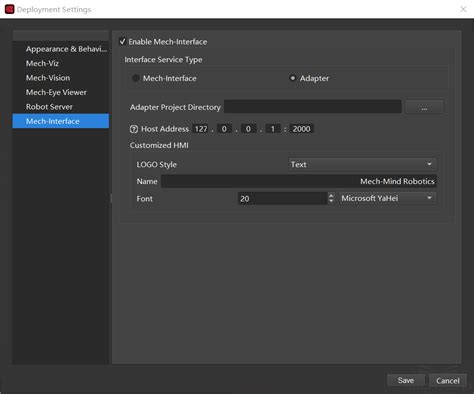
Task: Click the Host Address help question icon
Action: (134, 129)
